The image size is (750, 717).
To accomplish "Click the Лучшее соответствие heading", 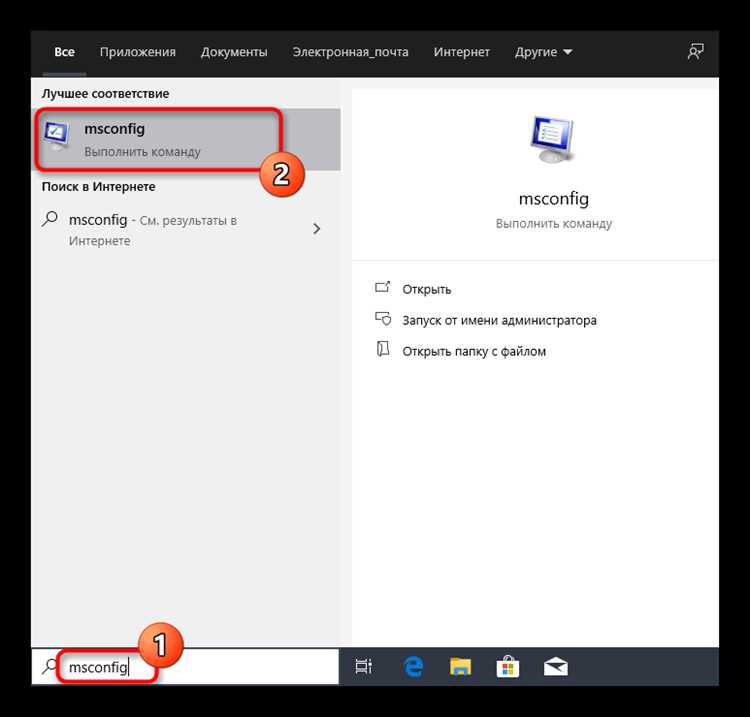I will pos(105,93).
